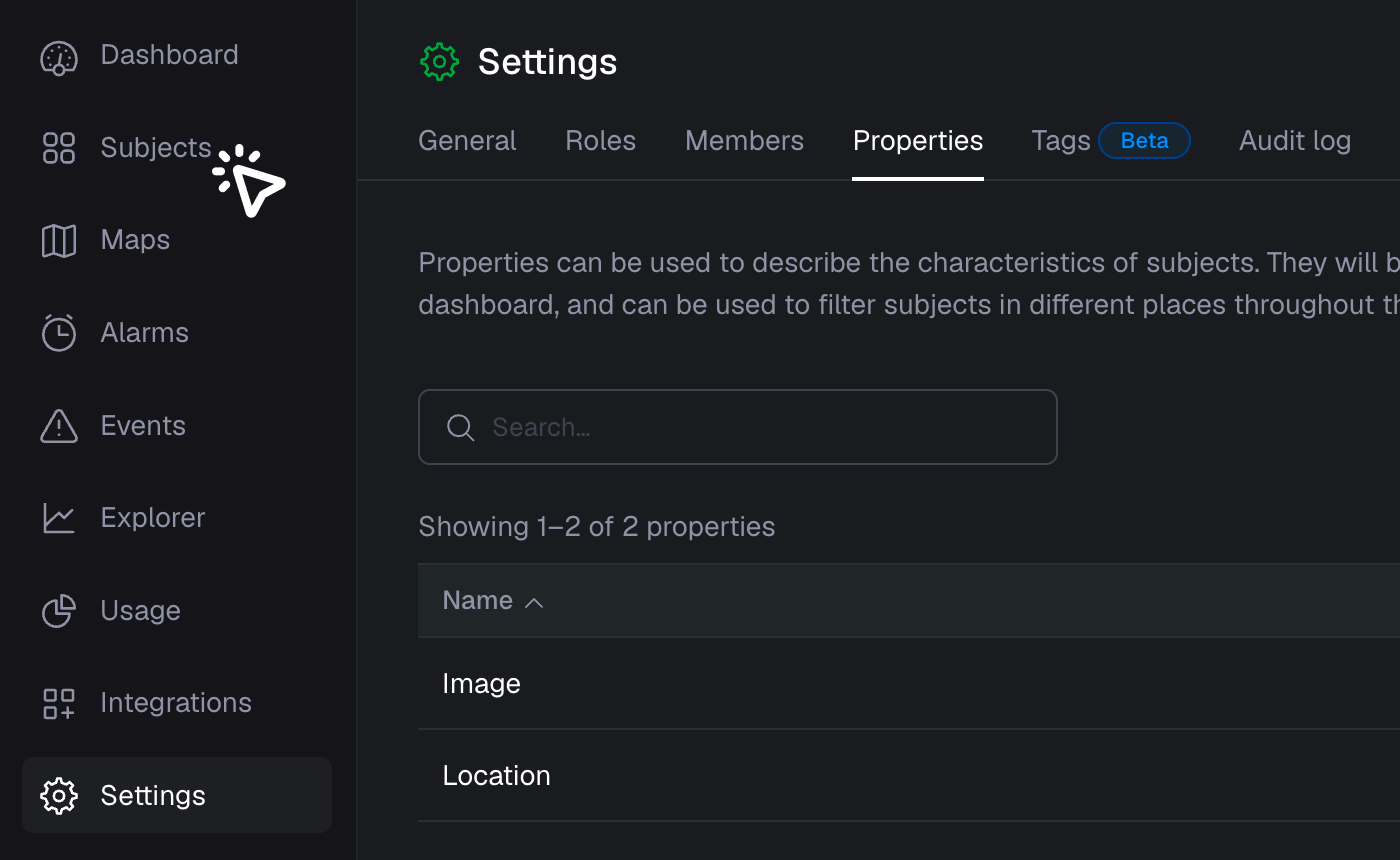Open Explorer label in the sidebar

coord(153,517)
